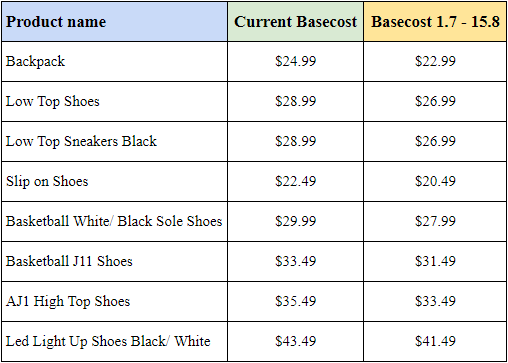Screen dimensions: 508x363
Task: Select Led Light Up Shoes Black/ White
Action: tap(115, 342)
